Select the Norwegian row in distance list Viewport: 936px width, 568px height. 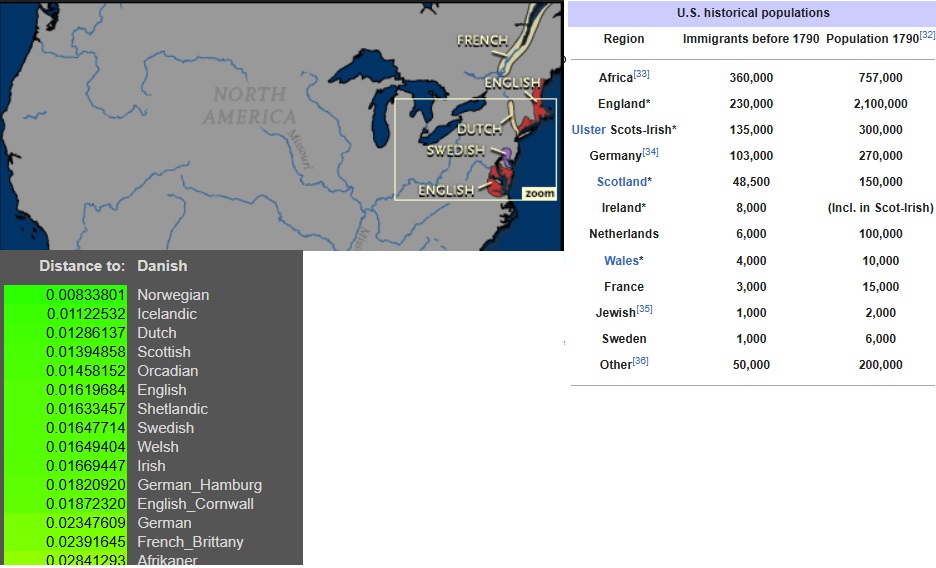[x=153, y=295]
